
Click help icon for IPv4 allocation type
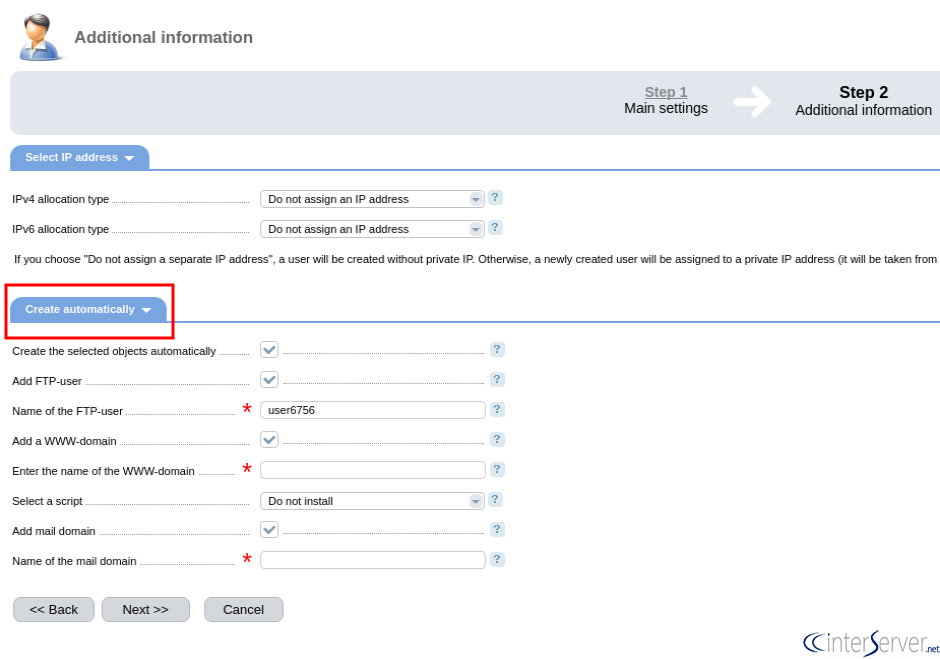pyautogui.click(x=495, y=198)
